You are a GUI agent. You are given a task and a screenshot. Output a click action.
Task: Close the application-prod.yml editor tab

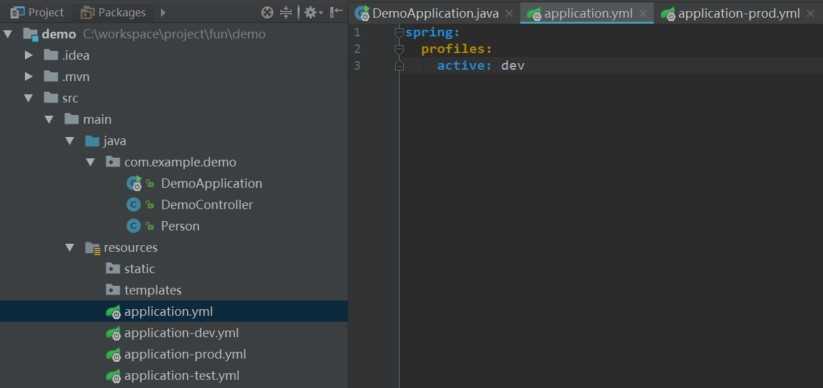coord(810,14)
